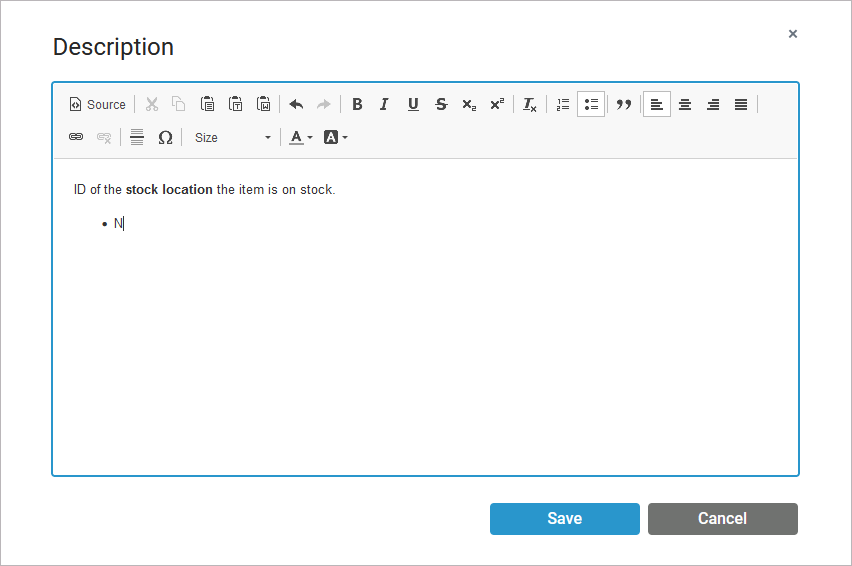Toggle the bulleted list button
Image resolution: width=852 pixels, height=566 pixels.
(591, 104)
